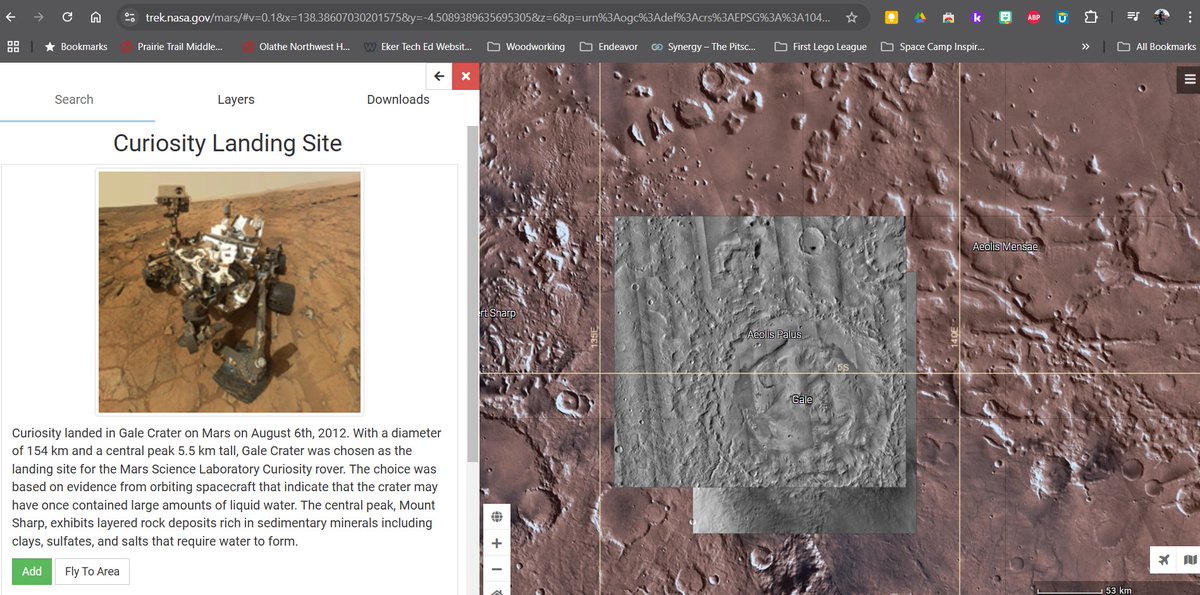Image resolution: width=1200 pixels, height=595 pixels.
Task: Open the purple K extension
Action: click(x=977, y=17)
